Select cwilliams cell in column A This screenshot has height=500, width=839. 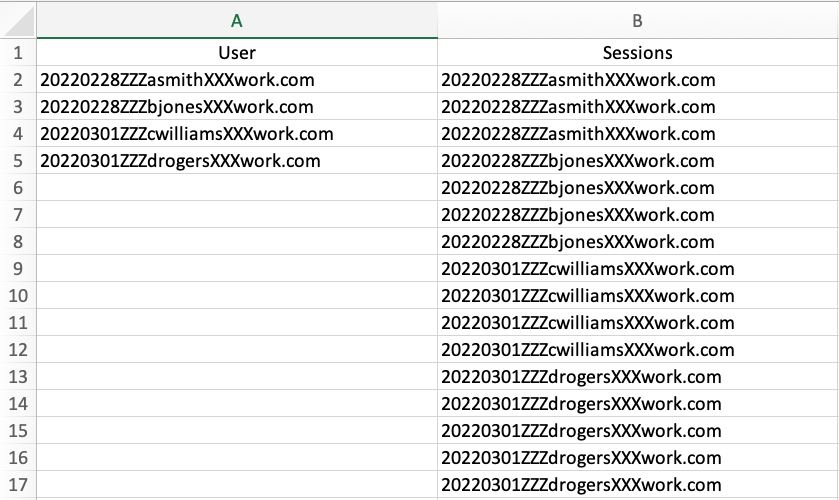point(187,134)
